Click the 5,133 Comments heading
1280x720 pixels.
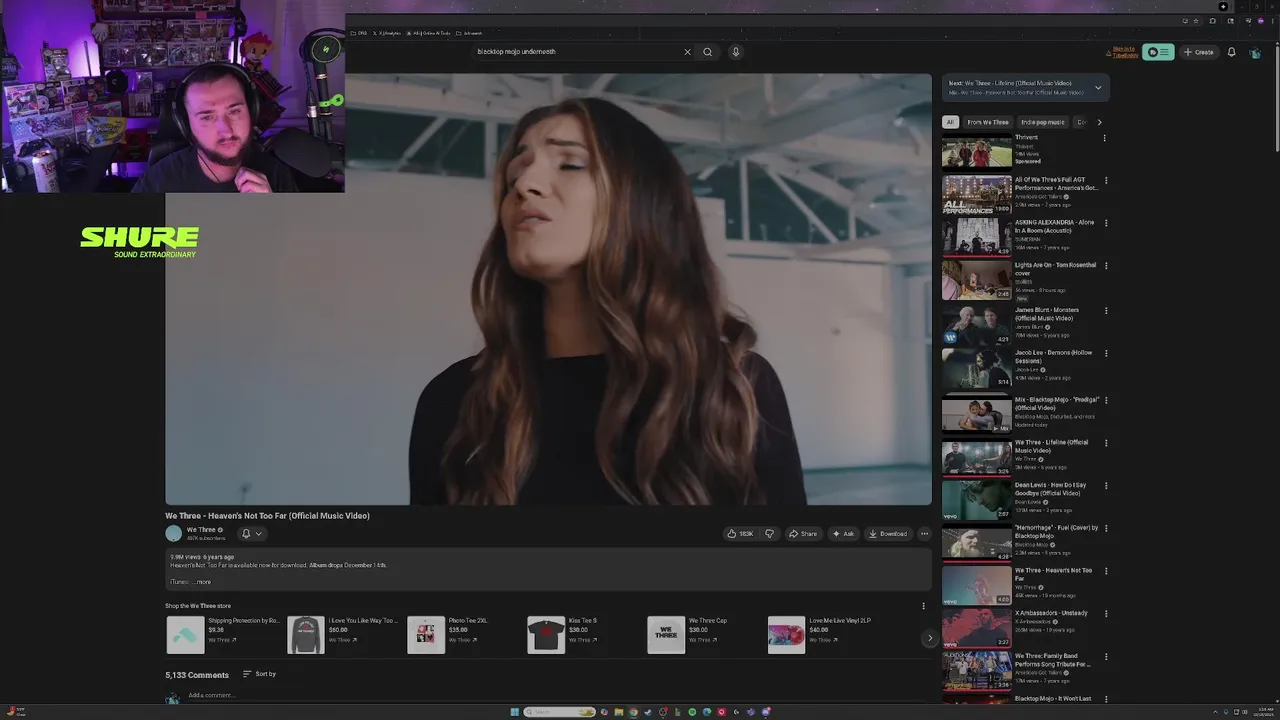[197, 675]
